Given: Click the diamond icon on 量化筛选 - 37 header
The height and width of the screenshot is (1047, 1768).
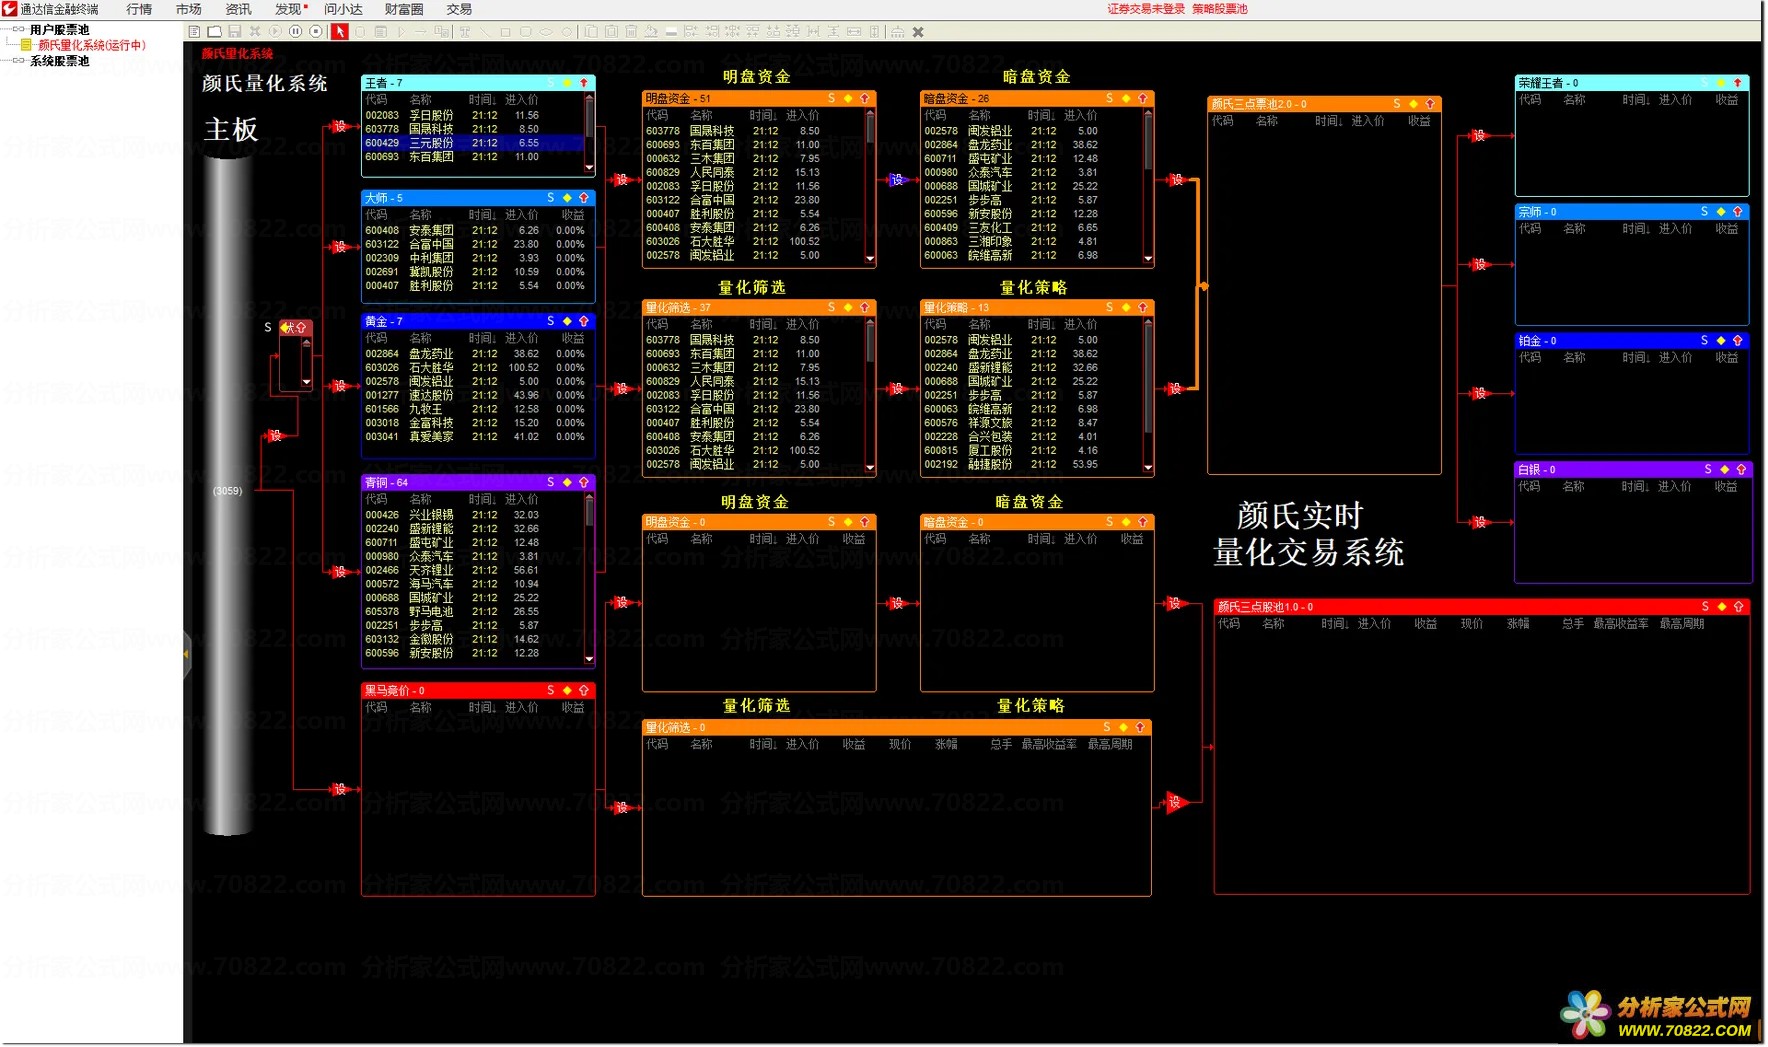Looking at the screenshot, I should click(x=848, y=307).
